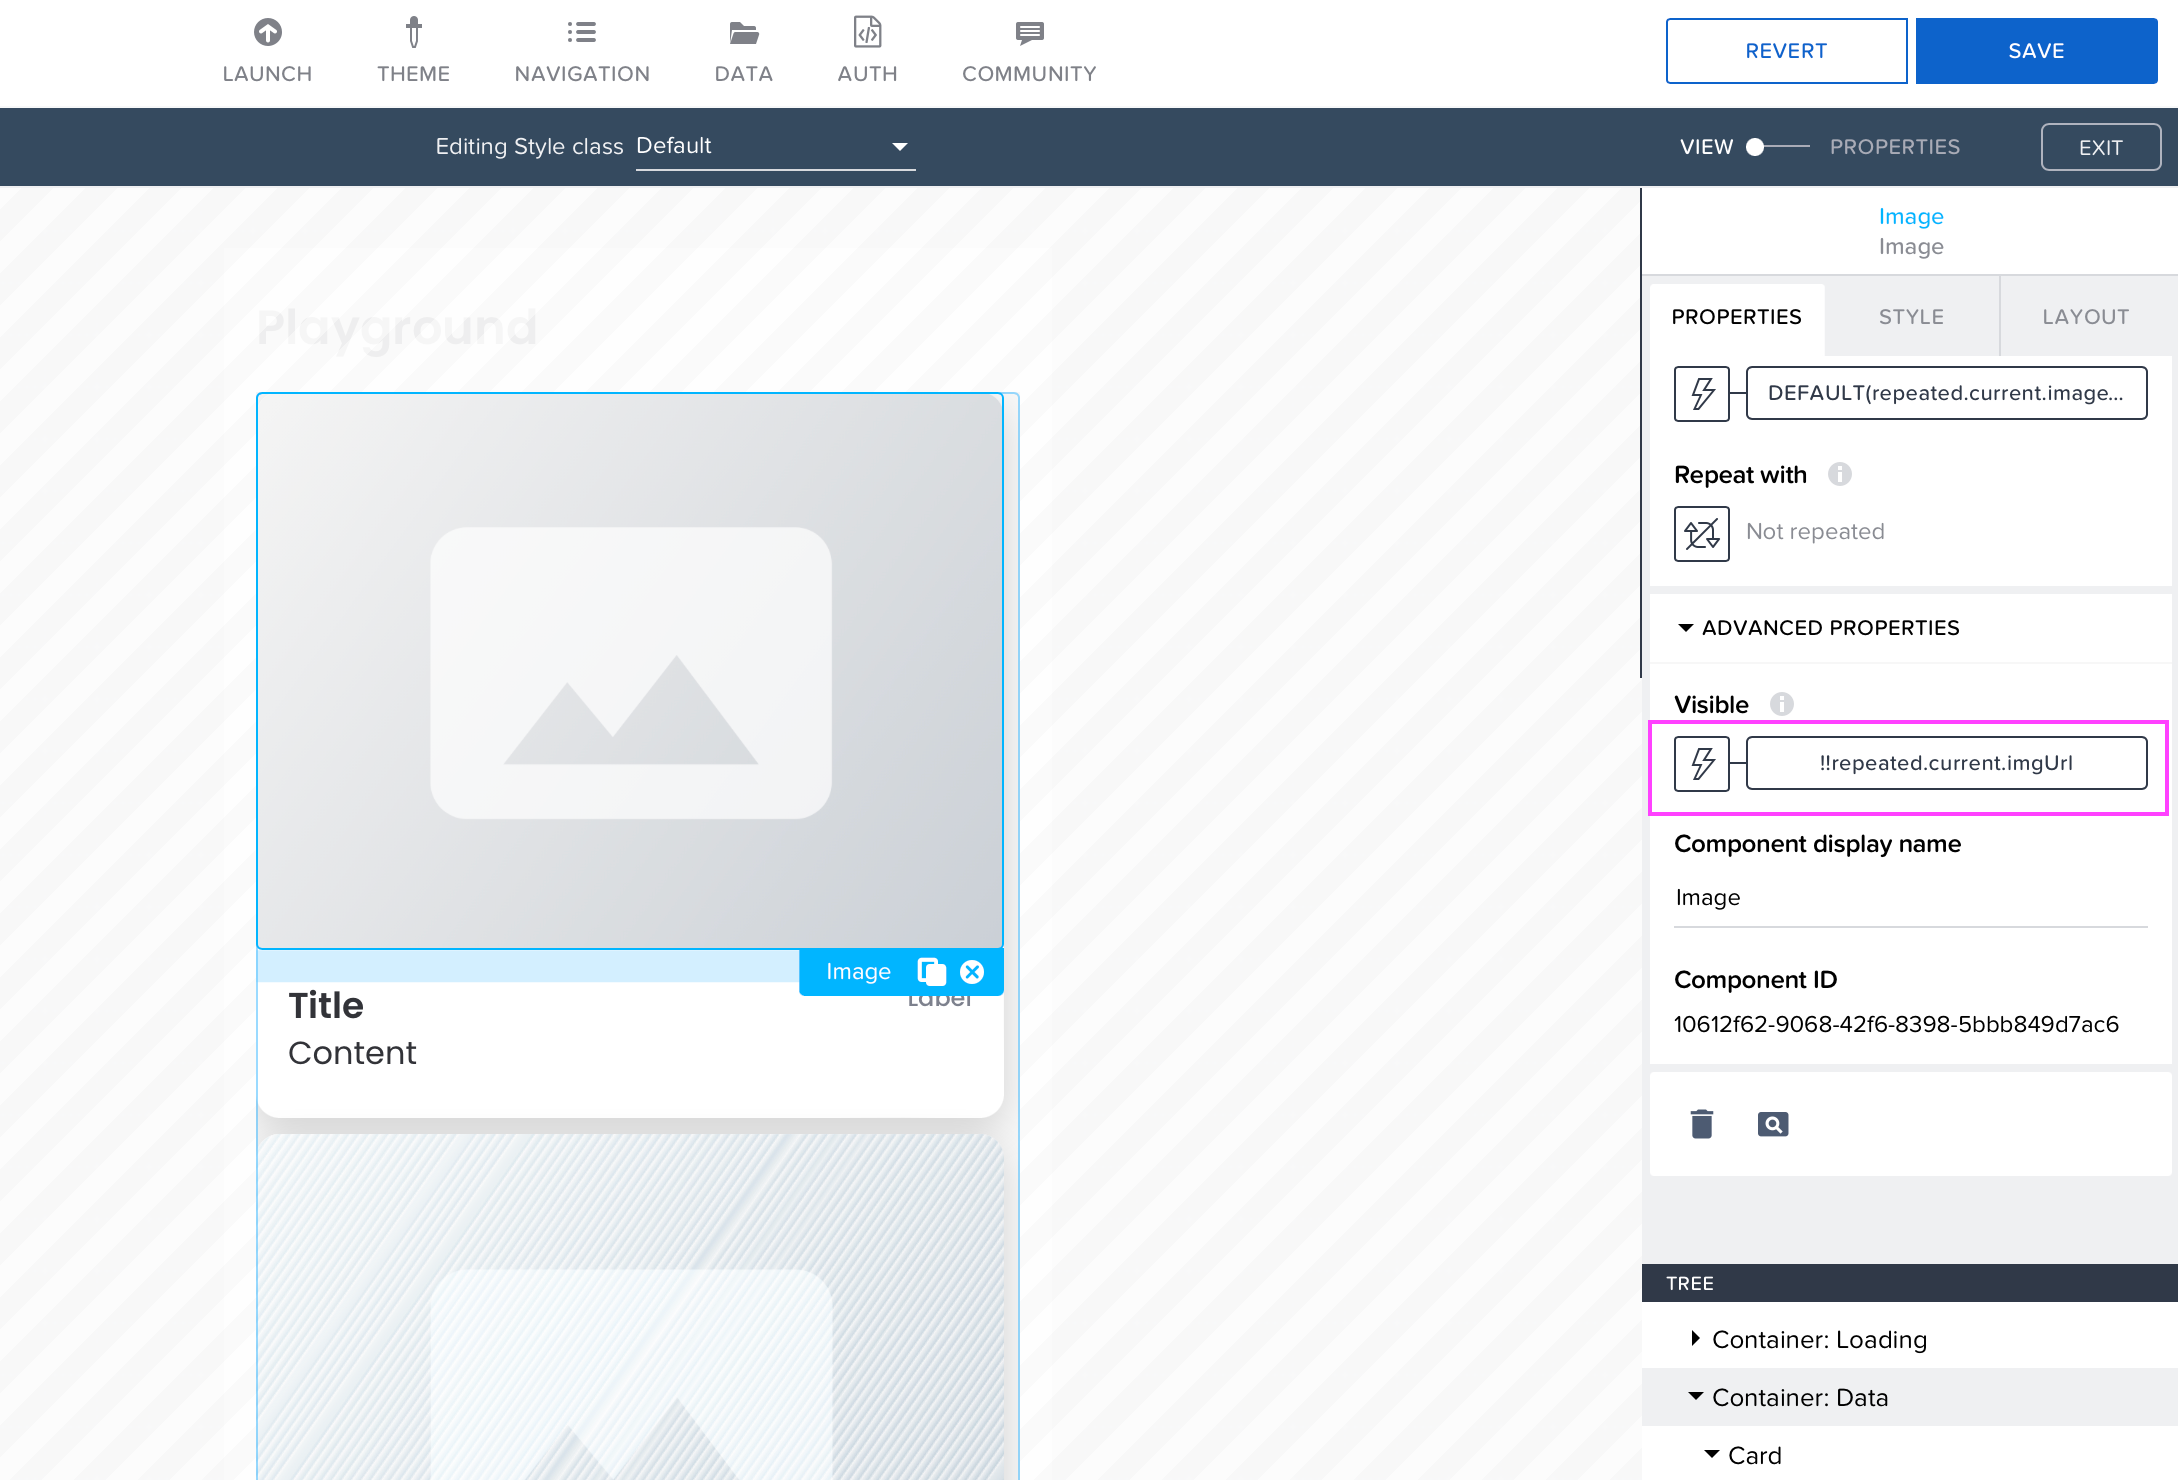Select the Component ID value text
The width and height of the screenshot is (2178, 1480).
(1896, 1024)
